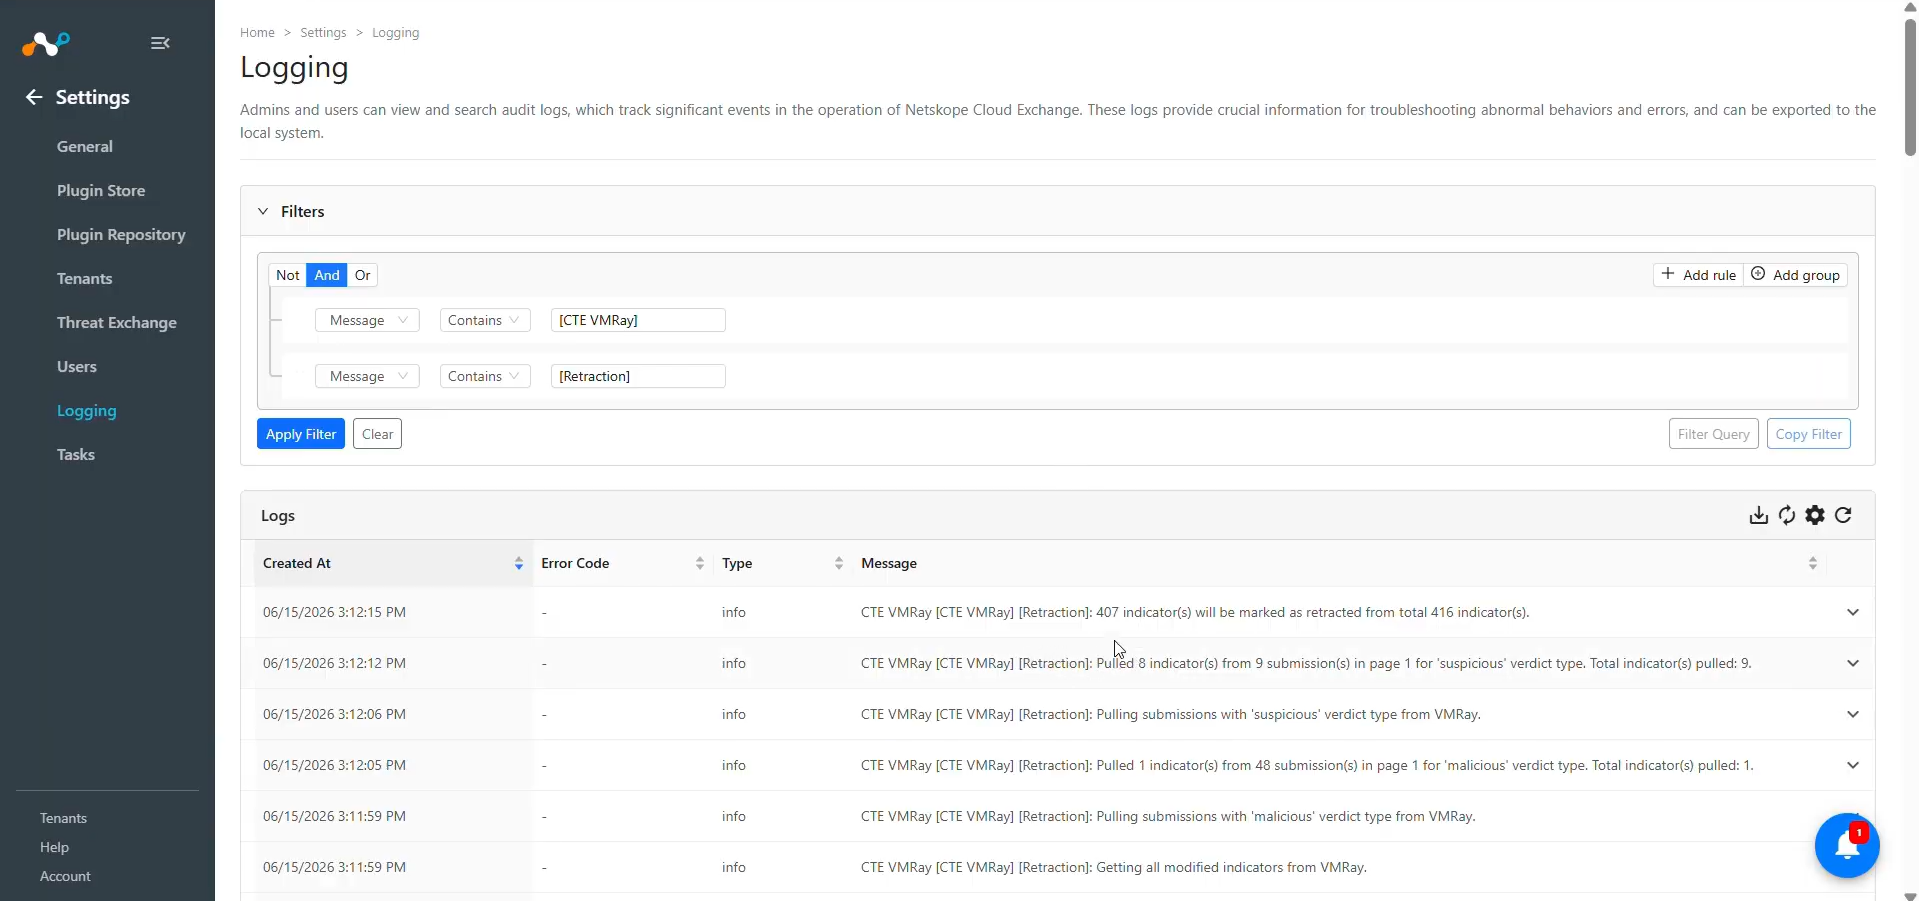Click the message 'Pulled 8 indicator(s) from 9 submission(s)'
This screenshot has height=901, width=1919.
click(x=1306, y=663)
